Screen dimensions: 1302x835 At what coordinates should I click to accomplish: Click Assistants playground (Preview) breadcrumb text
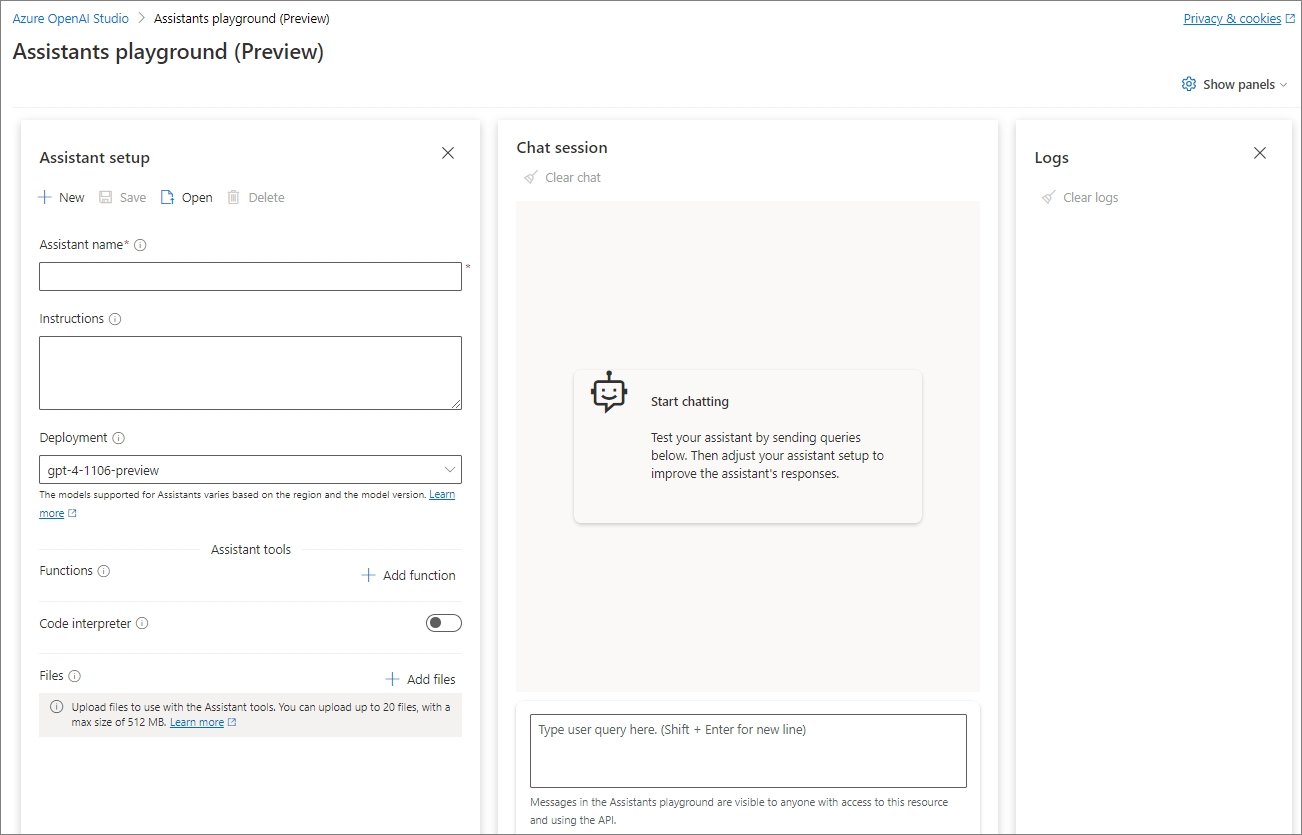(242, 18)
